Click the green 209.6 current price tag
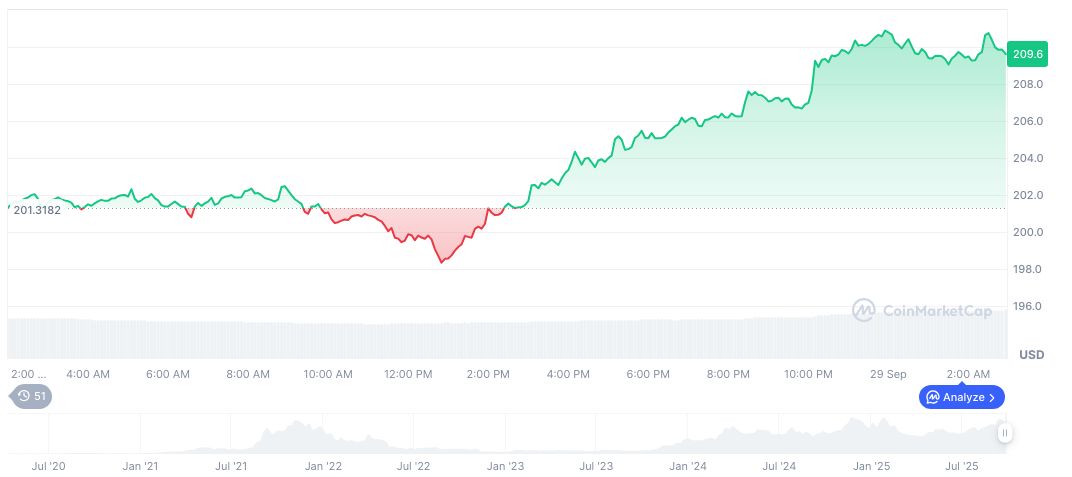 coord(1028,54)
